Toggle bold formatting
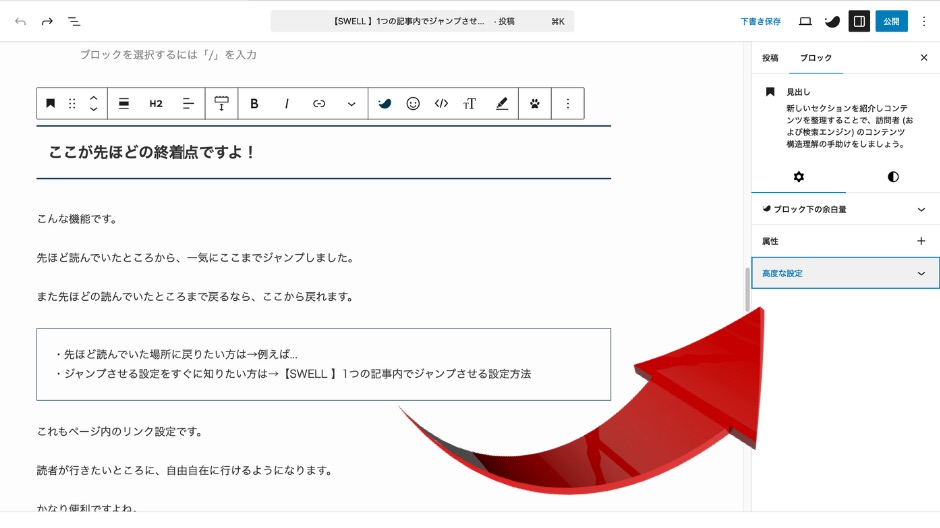 coord(254,104)
